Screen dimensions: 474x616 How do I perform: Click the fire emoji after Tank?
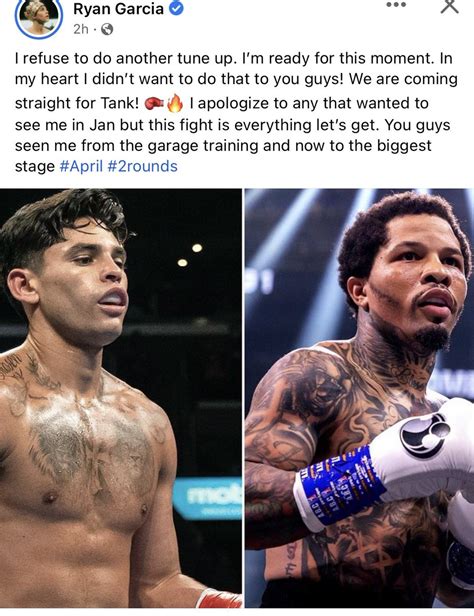[175, 103]
